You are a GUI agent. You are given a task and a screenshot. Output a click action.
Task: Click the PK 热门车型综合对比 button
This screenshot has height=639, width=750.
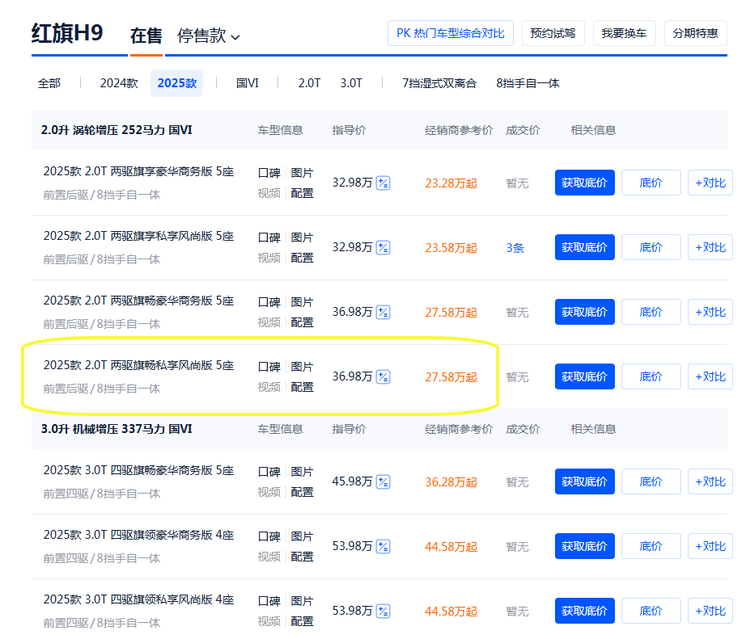pyautogui.click(x=450, y=33)
